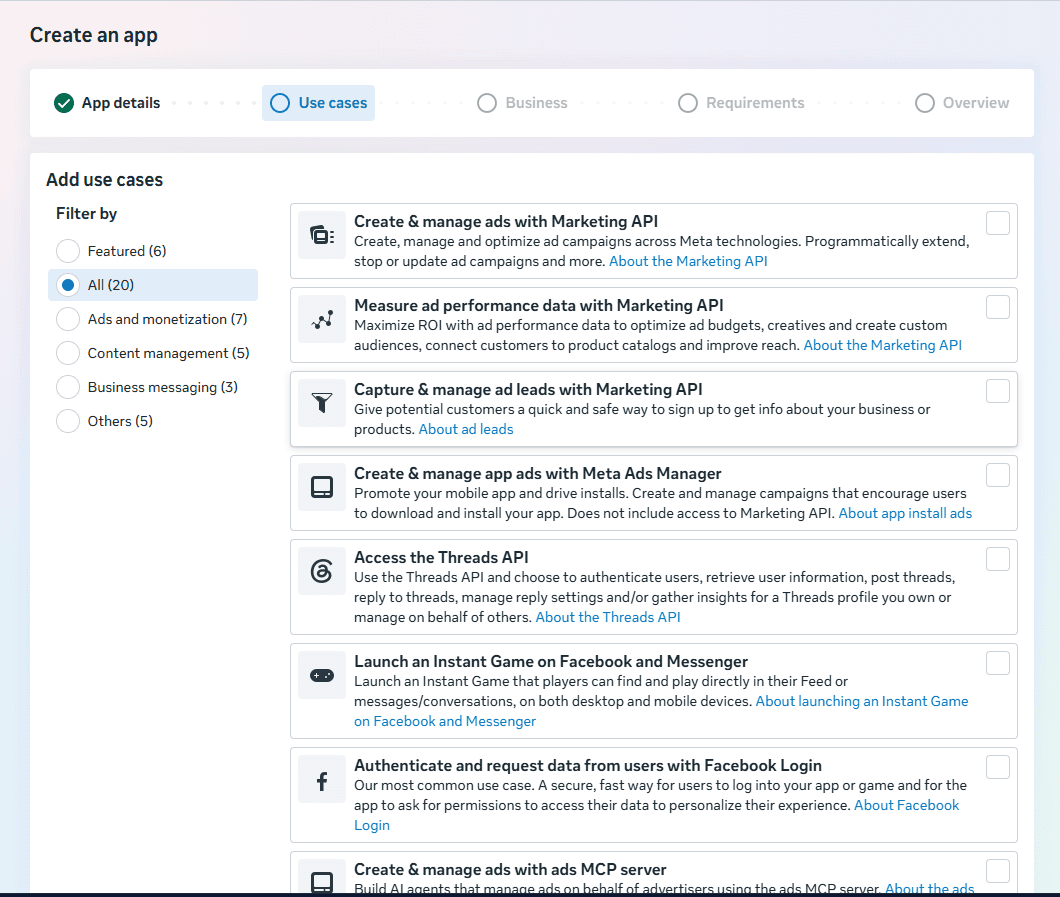Click the funnel icon for ad leads

point(322,403)
